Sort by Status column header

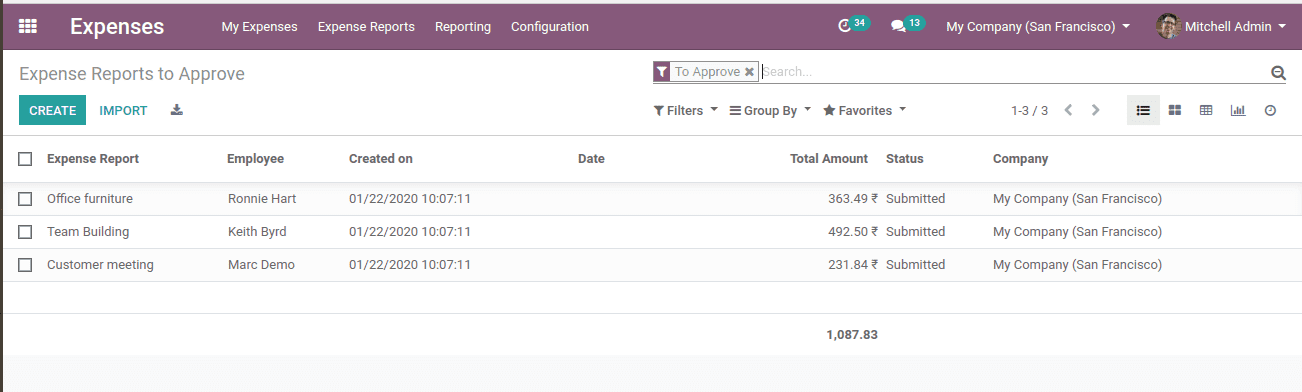(905, 158)
